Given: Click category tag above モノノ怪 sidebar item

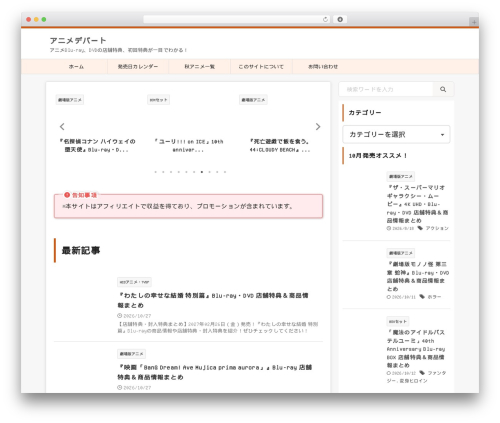Looking at the screenshot, I should pos(401,253).
